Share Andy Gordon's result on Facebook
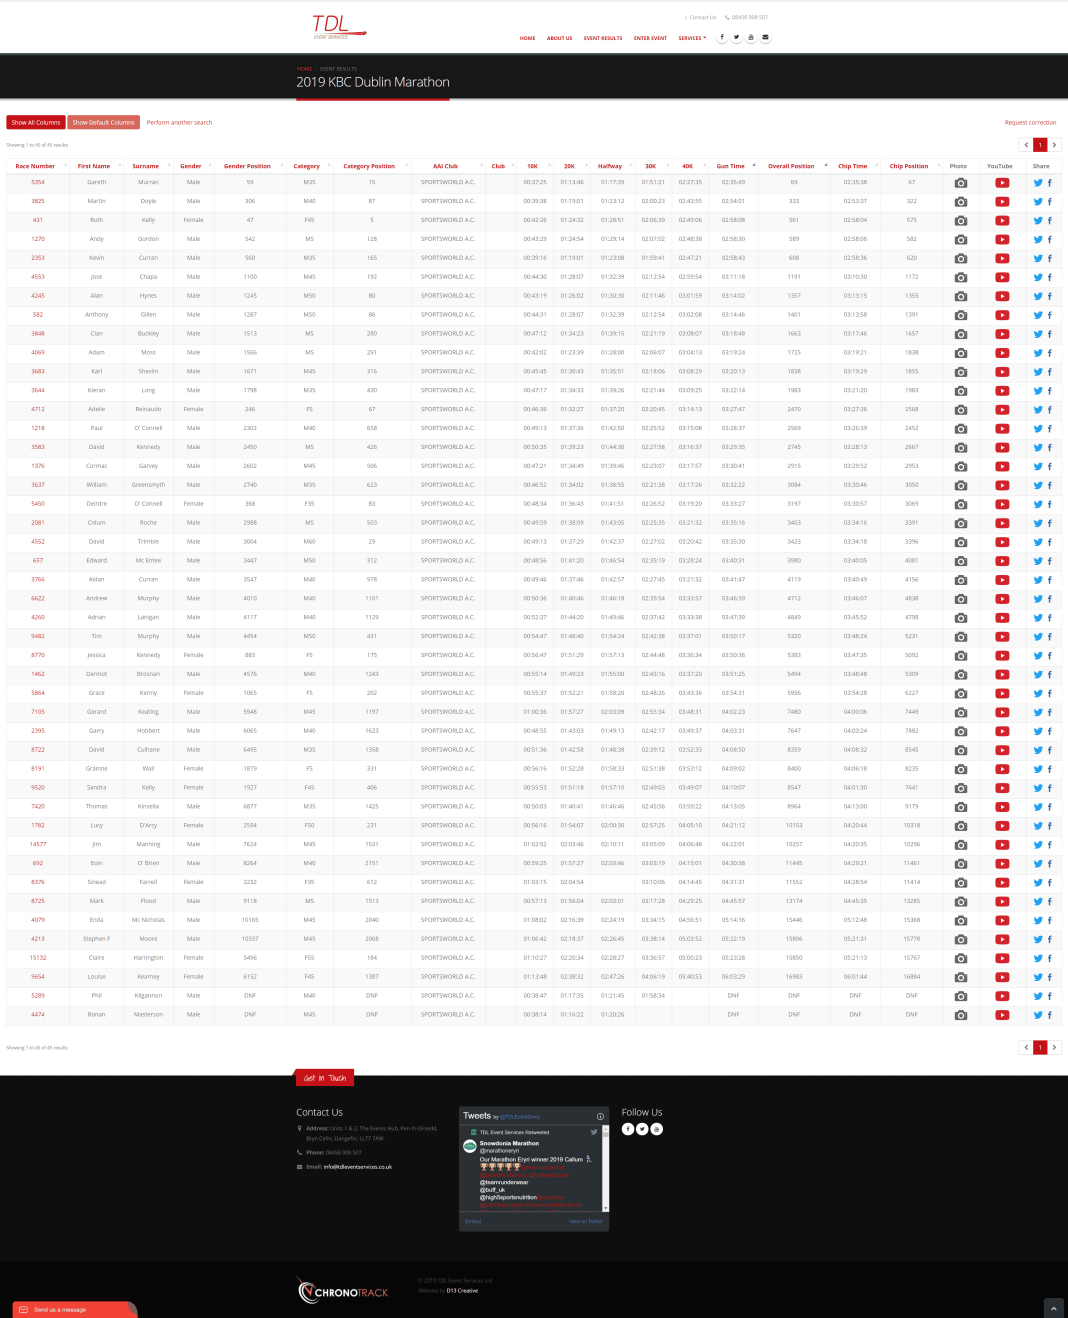Image resolution: width=1068 pixels, height=1318 pixels. [x=1050, y=240]
